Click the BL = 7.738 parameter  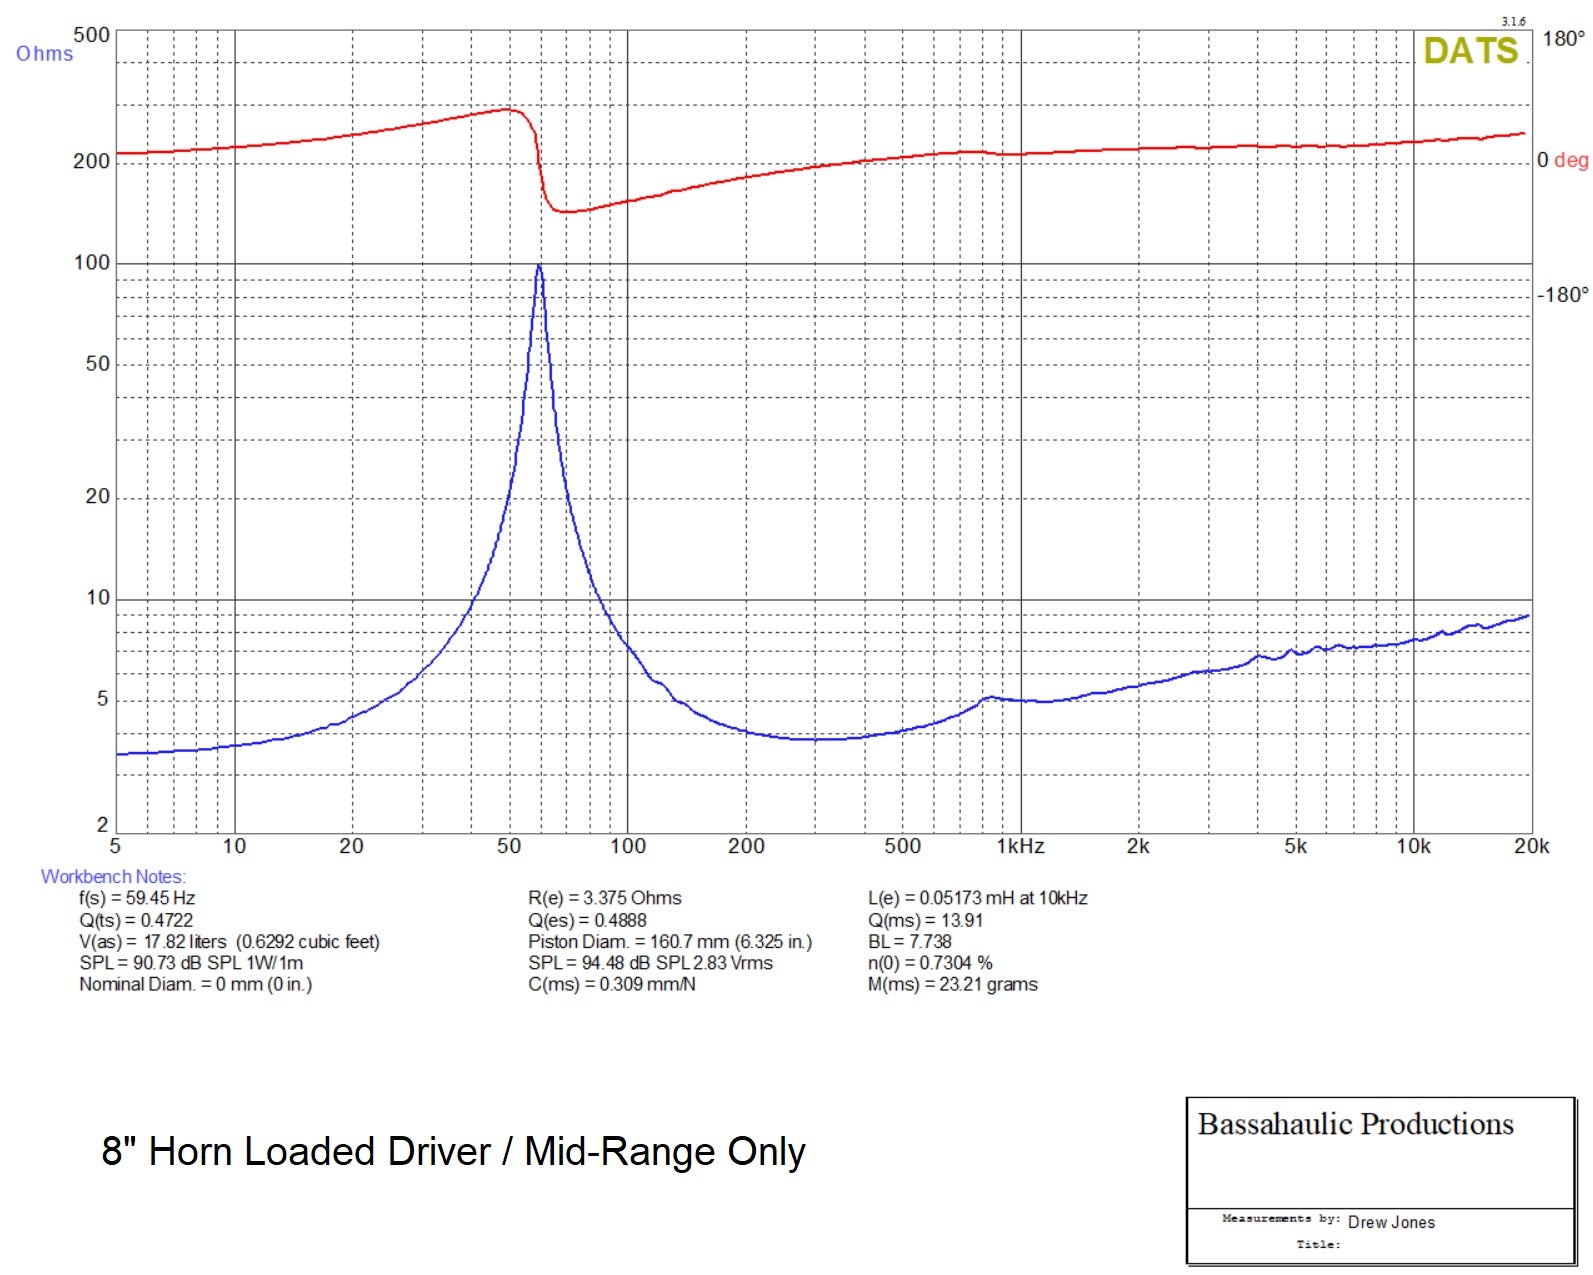909,941
